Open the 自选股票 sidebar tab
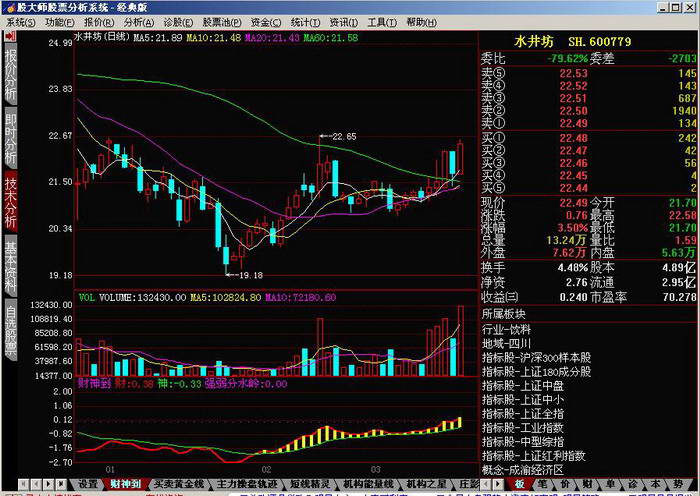Viewport: 700px width, 496px height. [x=10, y=330]
